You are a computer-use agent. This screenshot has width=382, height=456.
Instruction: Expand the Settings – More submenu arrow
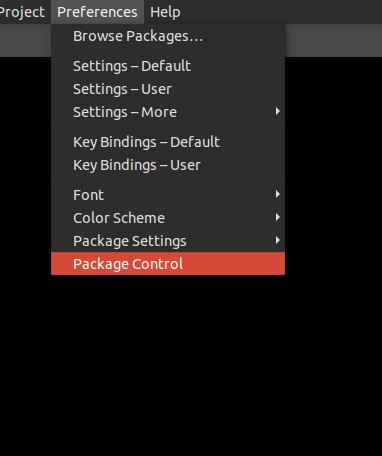[x=277, y=111]
